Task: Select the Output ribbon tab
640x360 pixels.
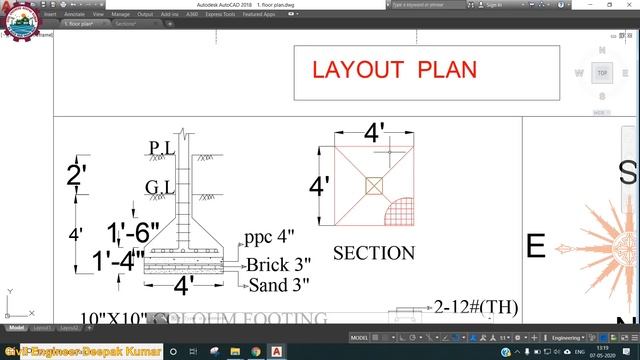Action: [145, 14]
